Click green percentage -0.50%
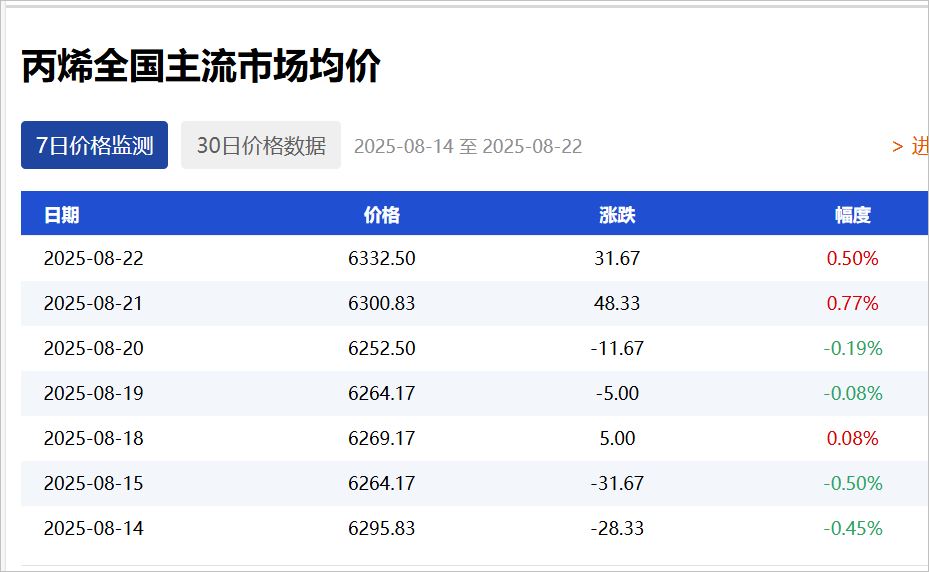 tap(853, 484)
